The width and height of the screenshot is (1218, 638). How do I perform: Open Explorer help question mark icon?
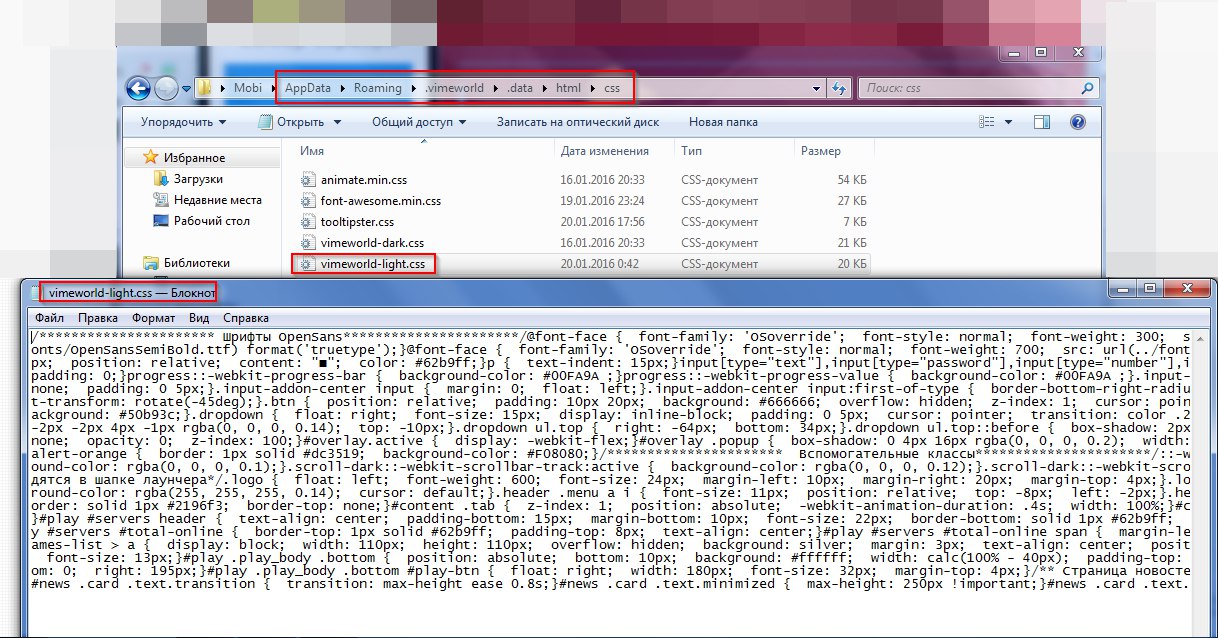[1078, 122]
